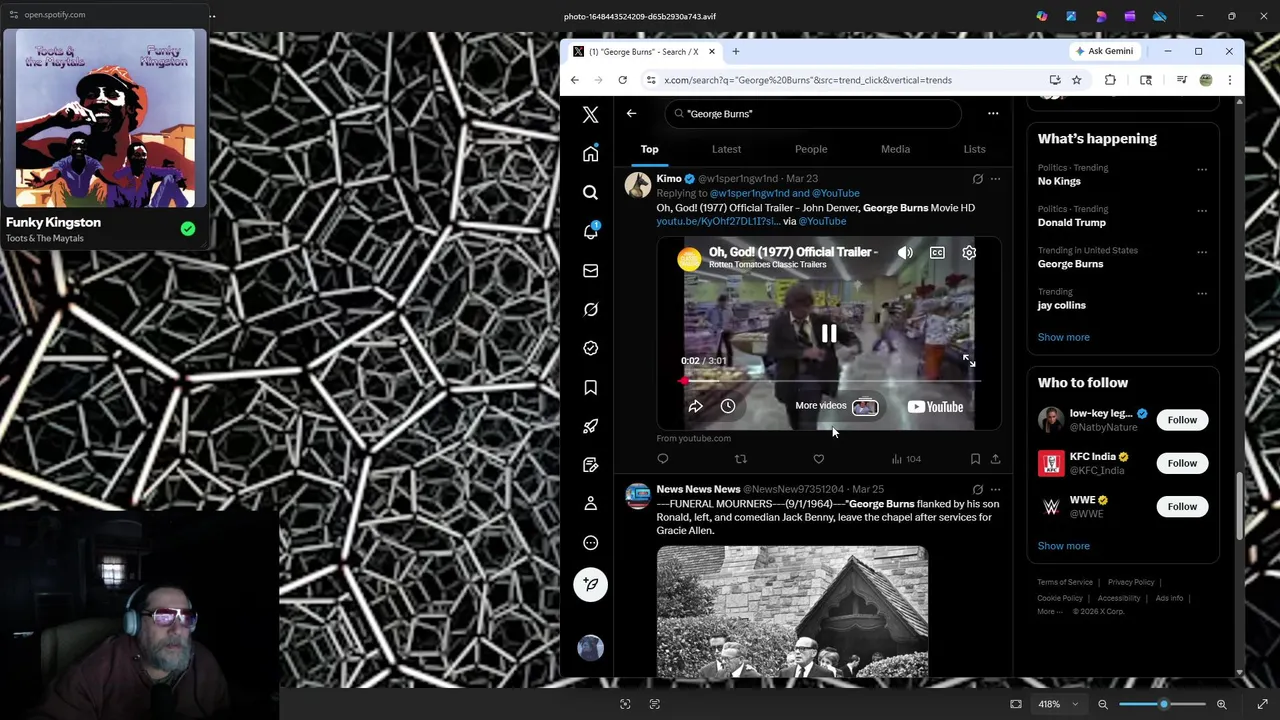This screenshot has height=720, width=1280.
Task: Open Microsoft 365 Copilot icon in Photos titlebar
Action: tap(1042, 16)
